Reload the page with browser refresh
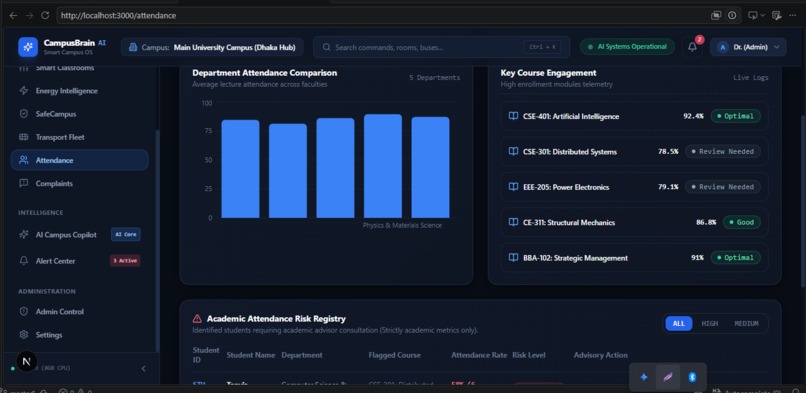This screenshot has height=393, width=806. [45, 15]
